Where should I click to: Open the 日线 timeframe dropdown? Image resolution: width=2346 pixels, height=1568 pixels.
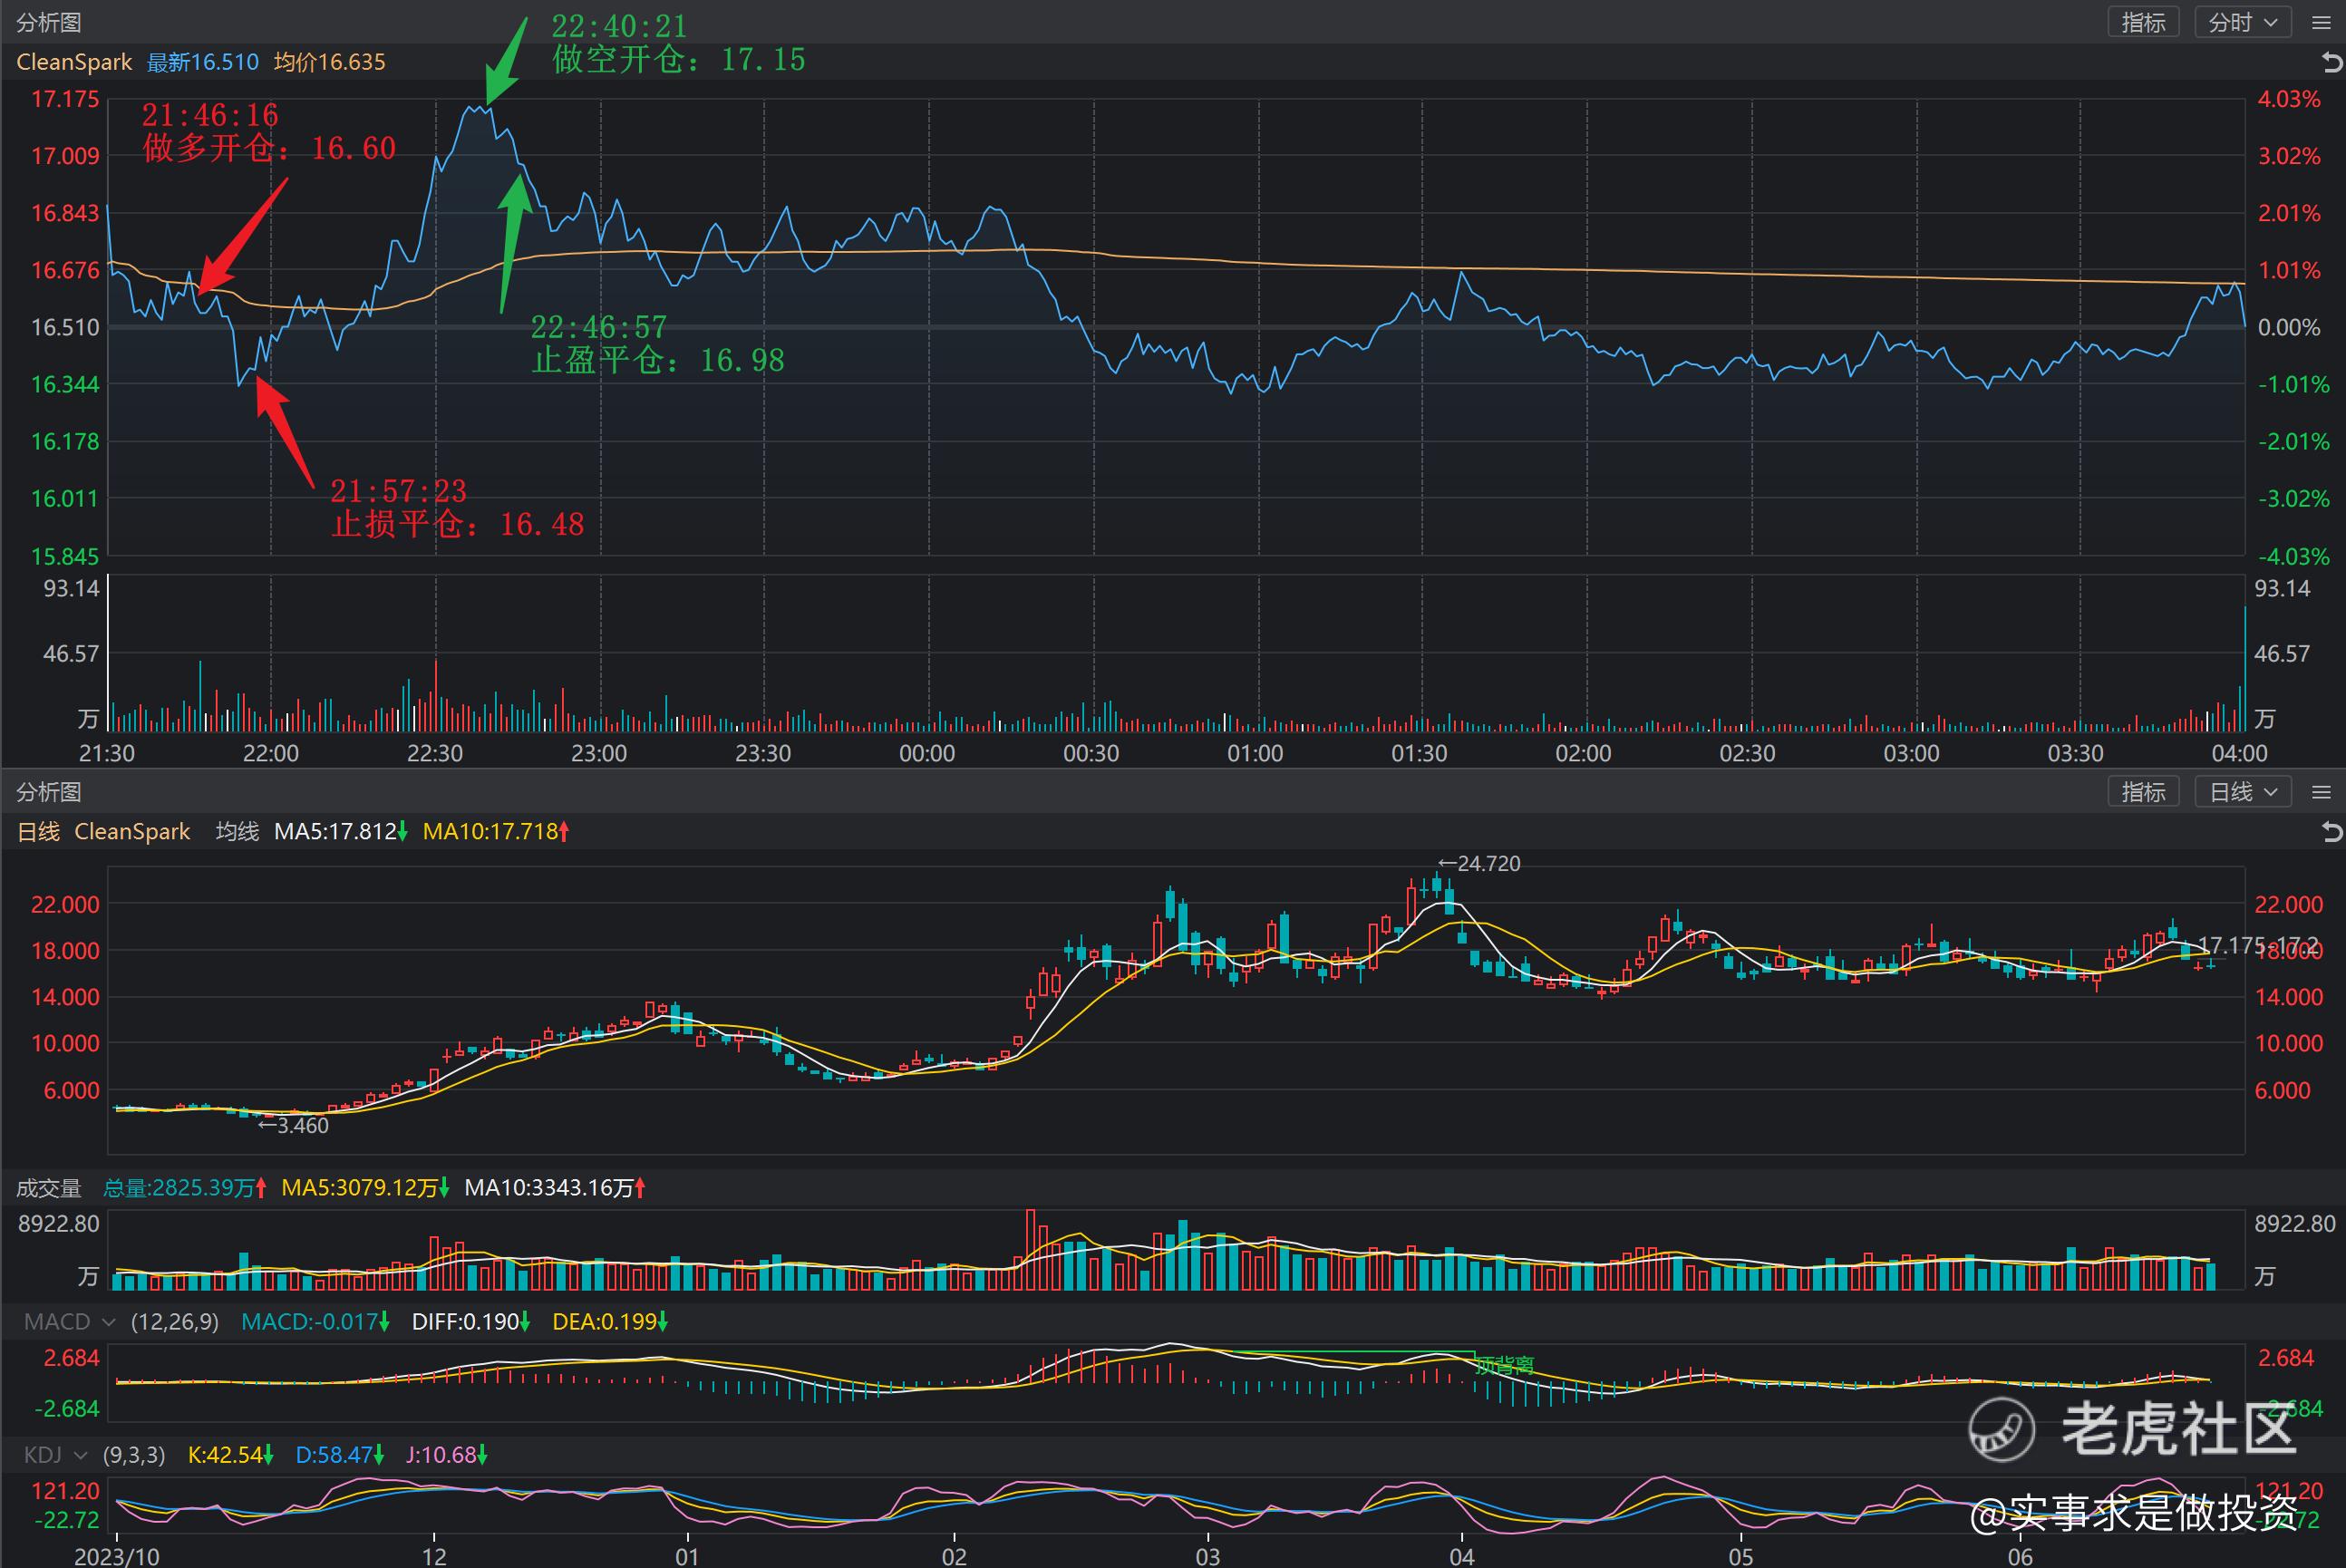(x=2243, y=792)
